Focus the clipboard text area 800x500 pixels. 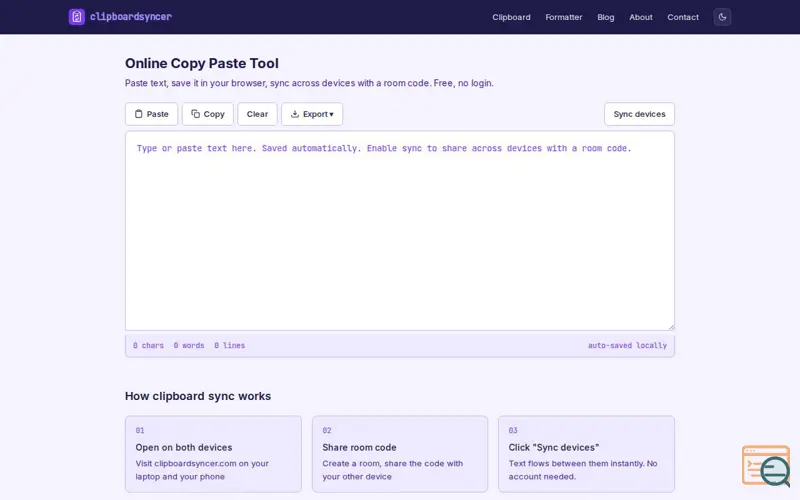[x=400, y=231]
